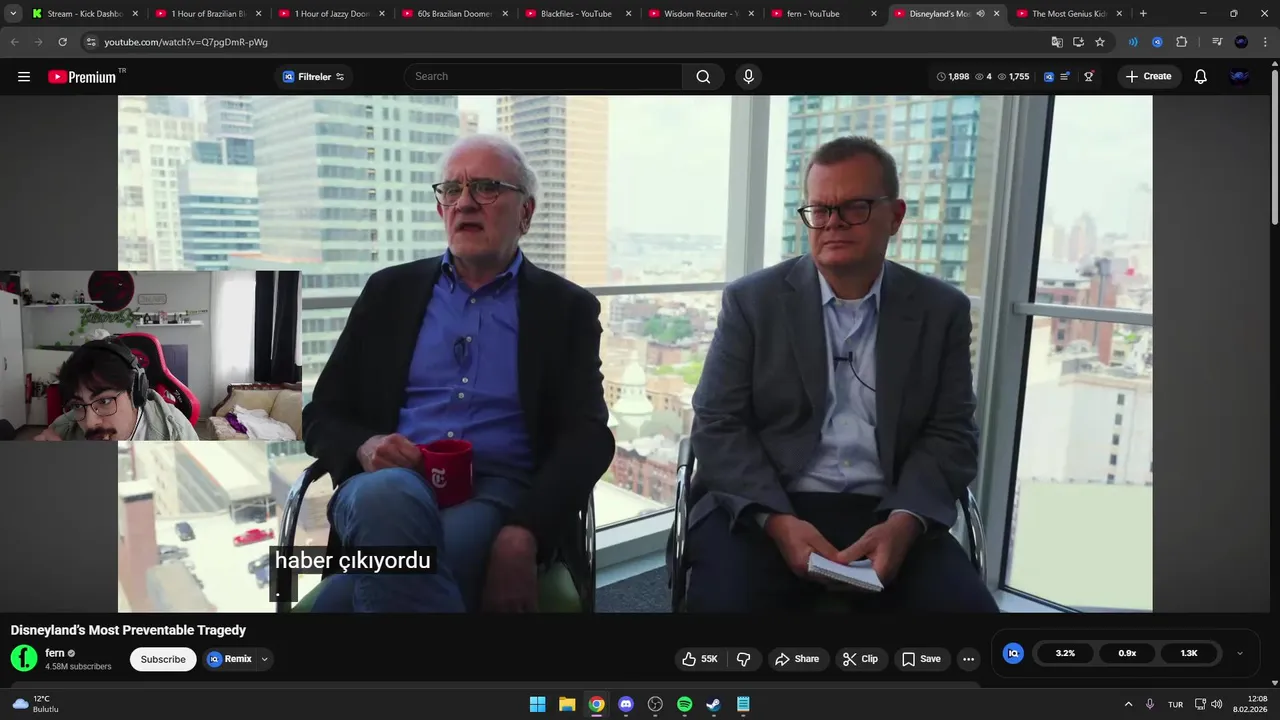
Task: Open the notifications bell
Action: pos(1200,77)
